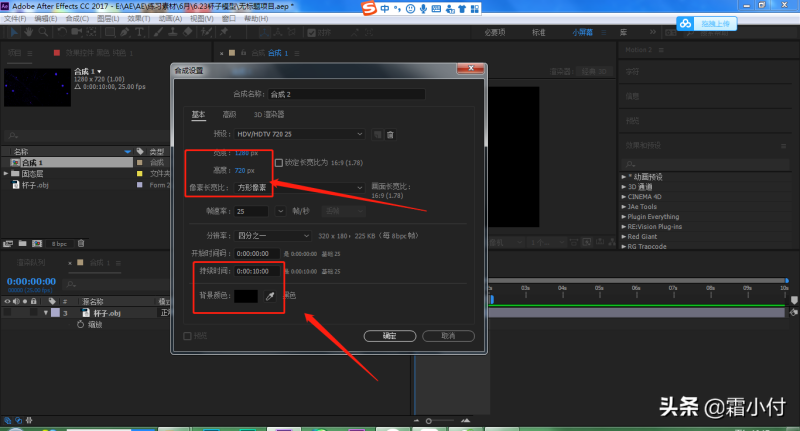Image resolution: width=800 pixels, height=431 pixels.
Task: Switch to the 高级 tab in dialog
Action: point(229,115)
